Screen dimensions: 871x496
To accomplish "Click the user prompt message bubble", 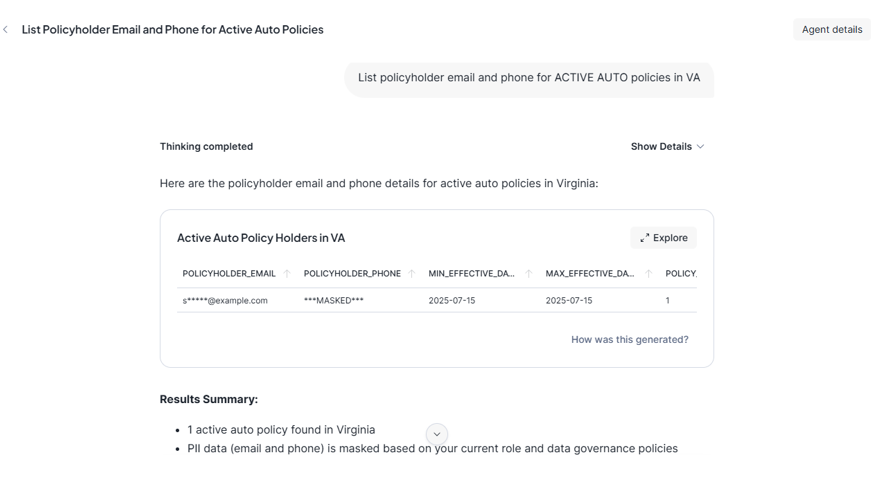I will (528, 78).
